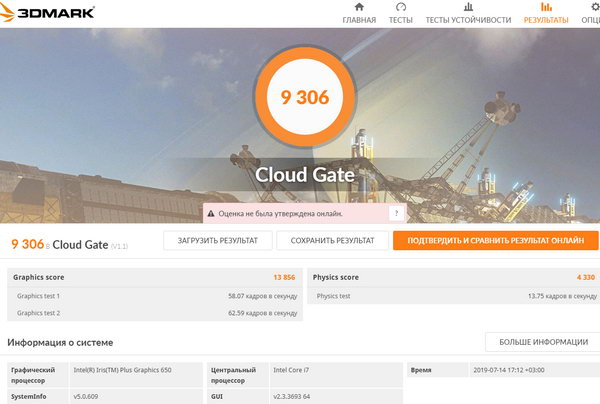The height and width of the screenshot is (404, 600).
Task: Click the 3DMark logo
Action: coord(47,12)
